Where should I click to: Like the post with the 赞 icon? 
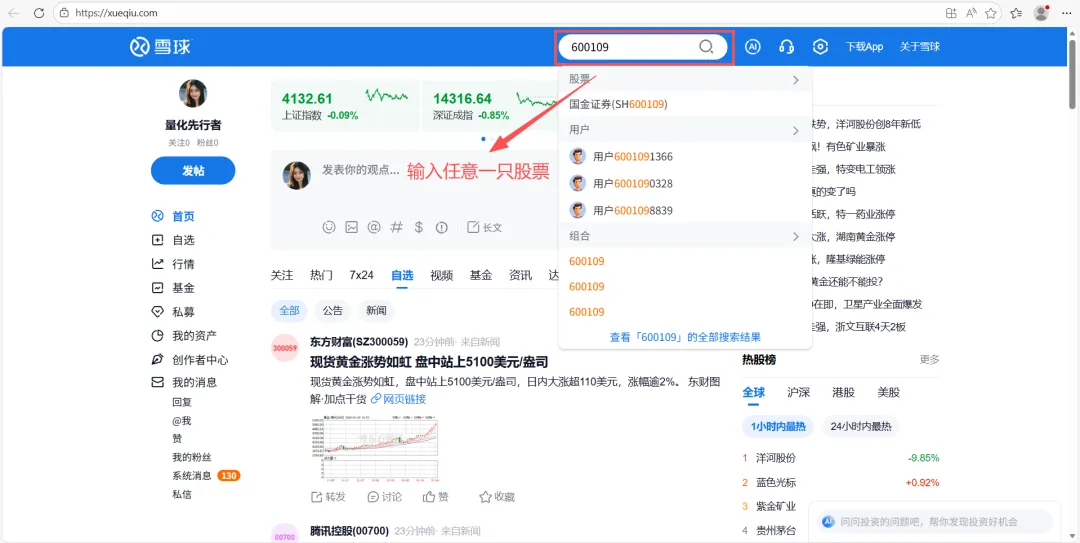(x=436, y=497)
